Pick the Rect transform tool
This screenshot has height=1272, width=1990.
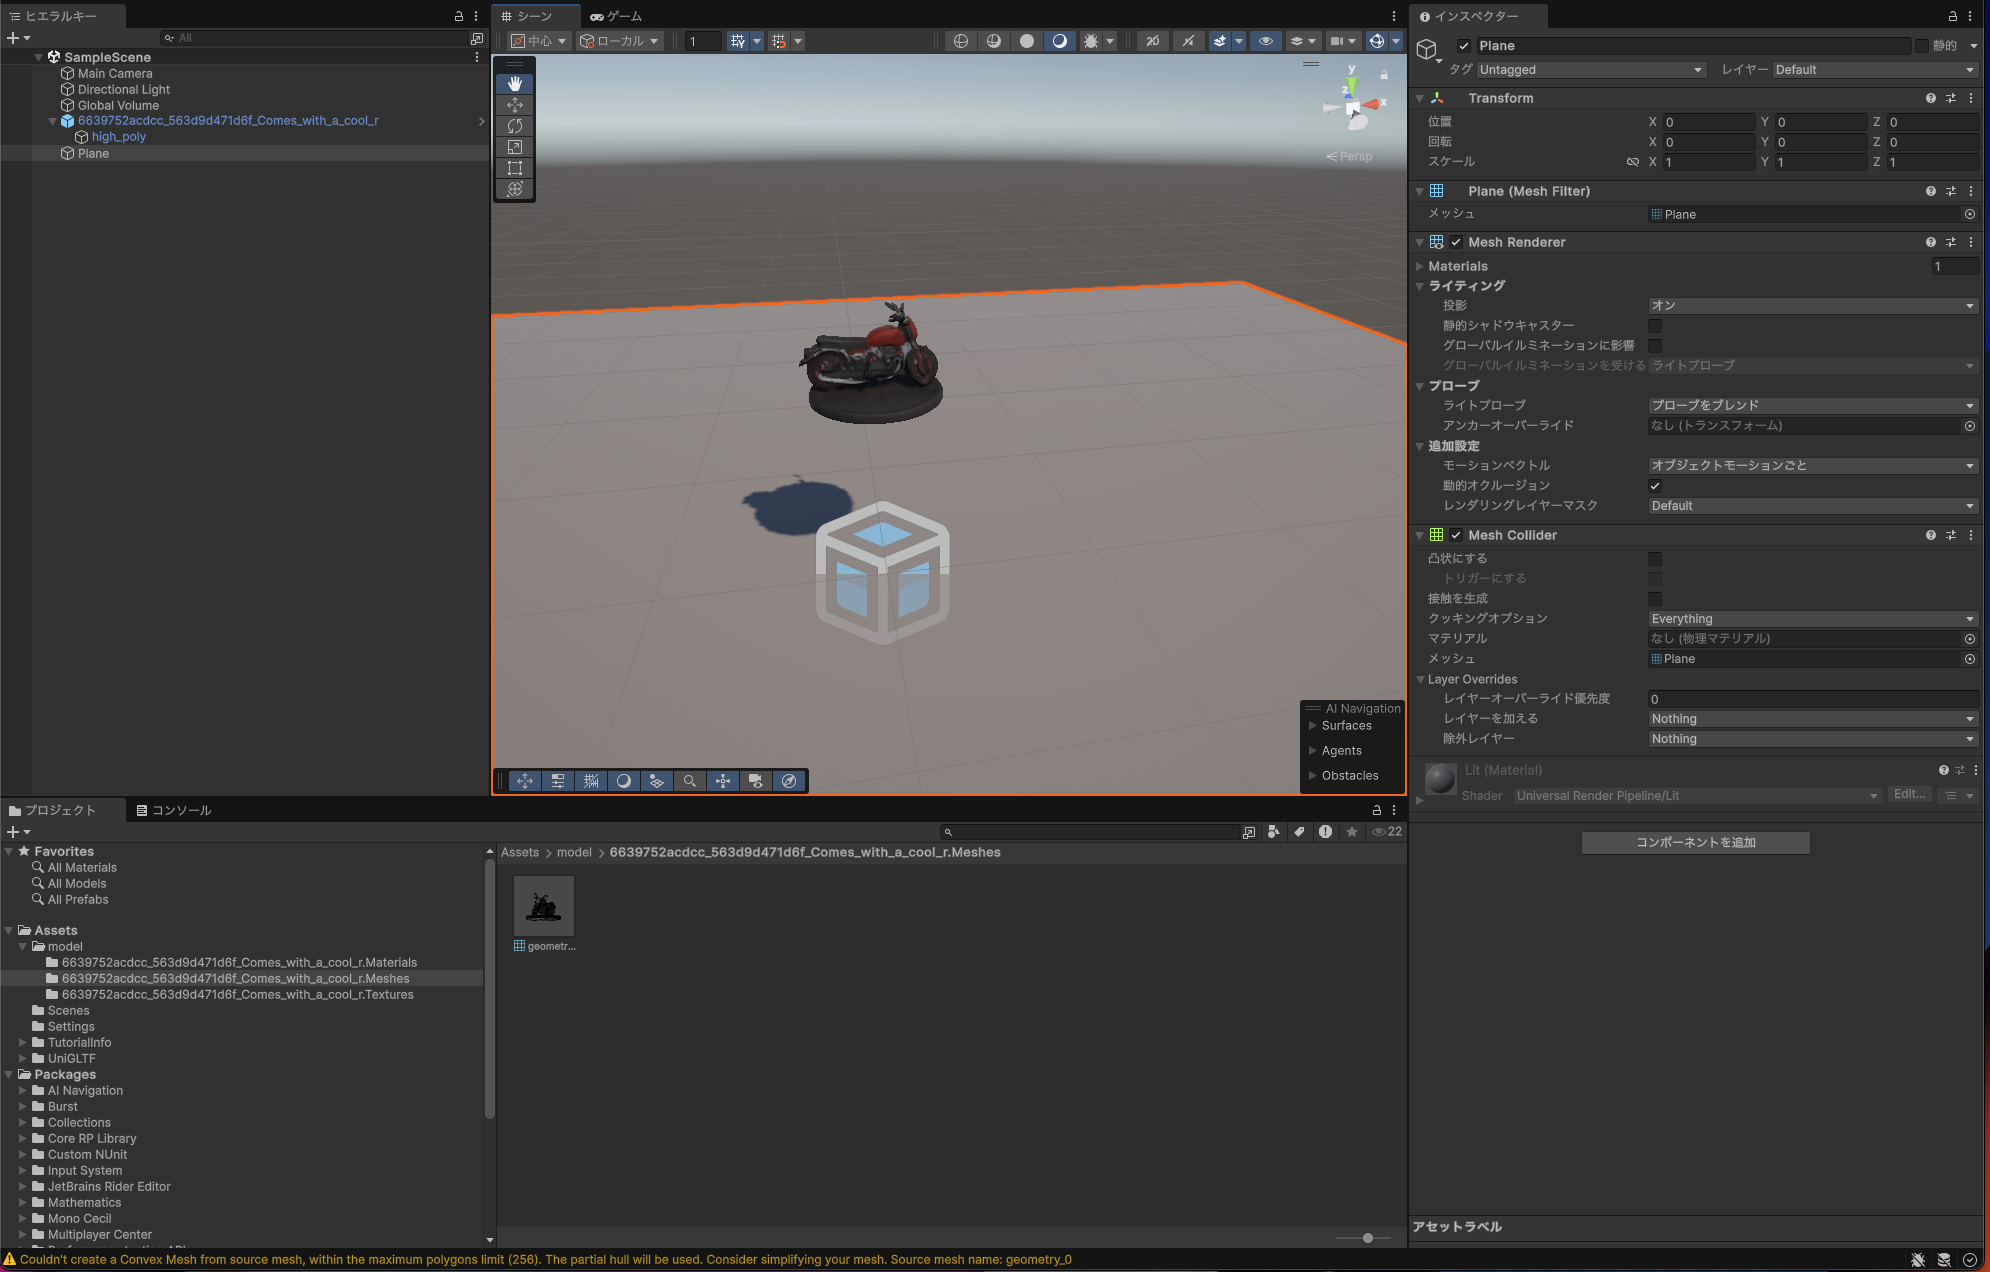[515, 168]
